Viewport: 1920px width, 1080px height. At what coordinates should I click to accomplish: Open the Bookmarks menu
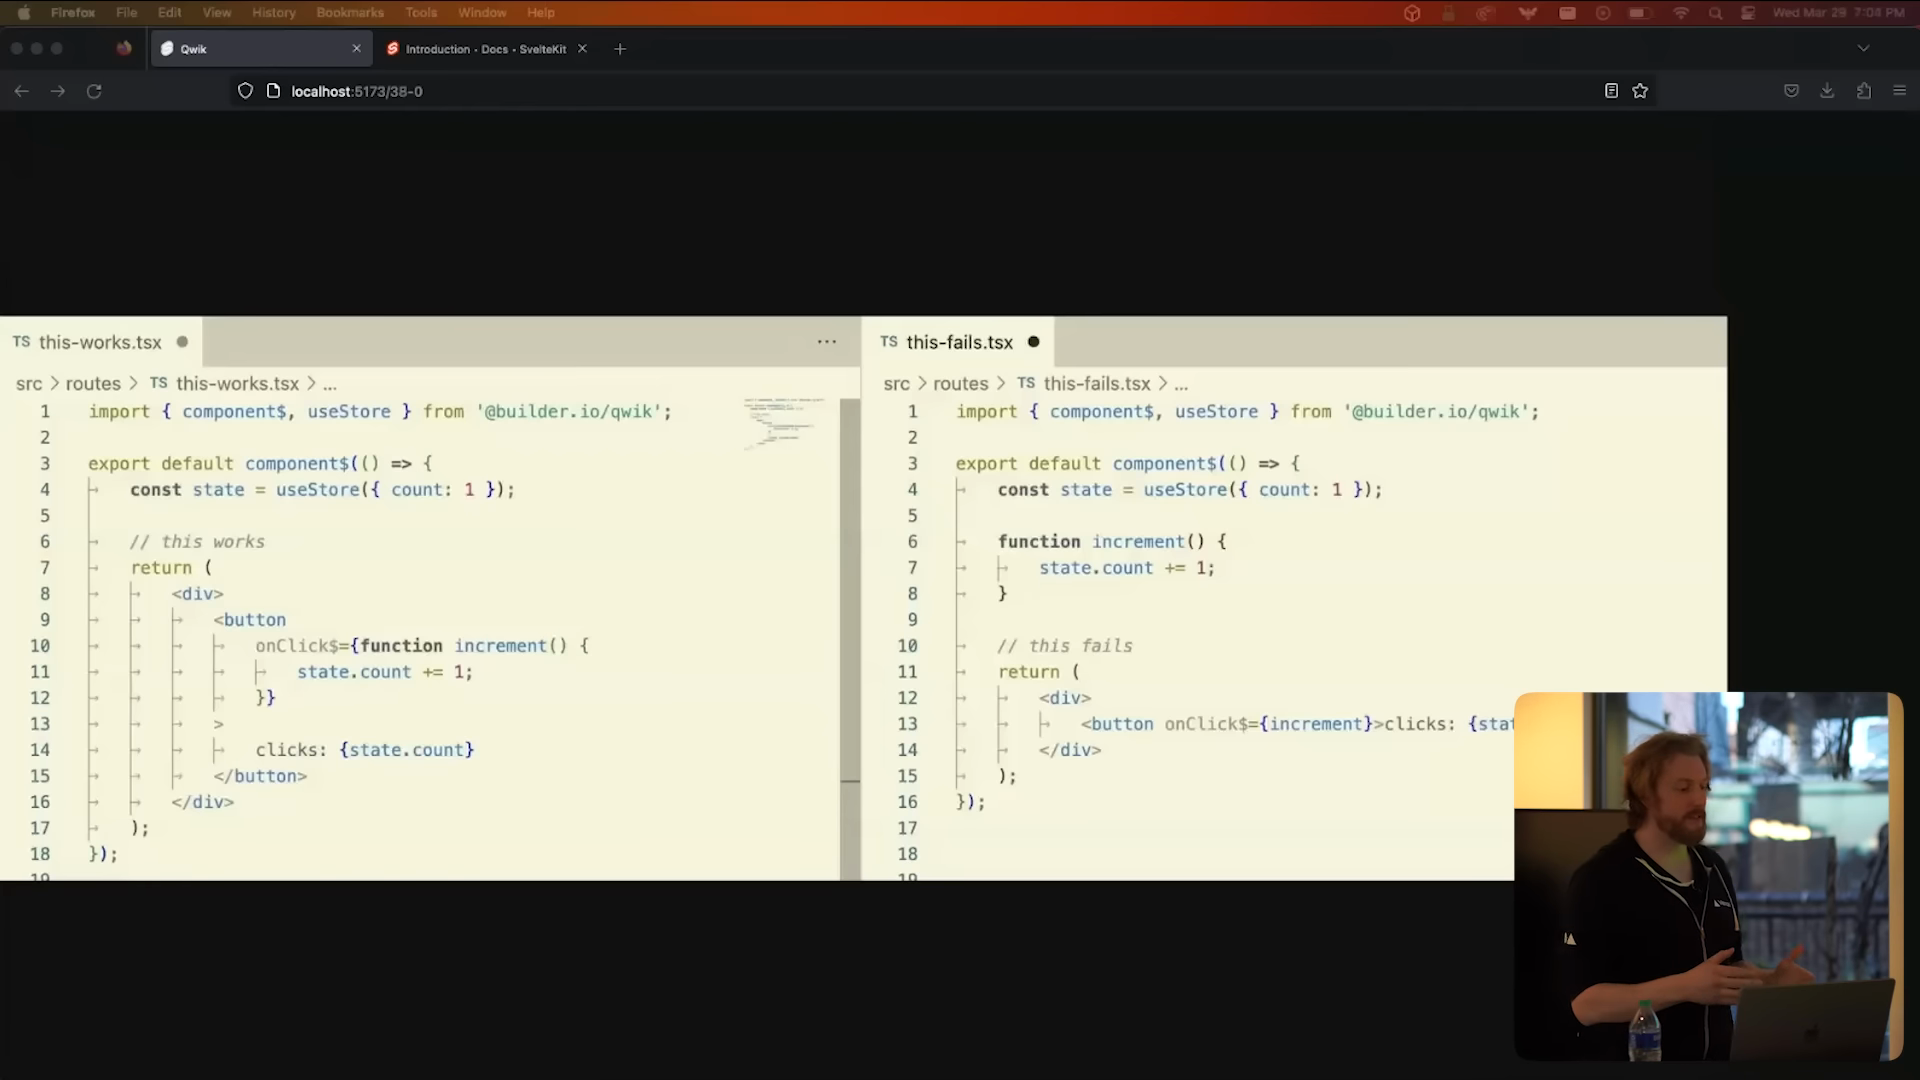pos(349,13)
